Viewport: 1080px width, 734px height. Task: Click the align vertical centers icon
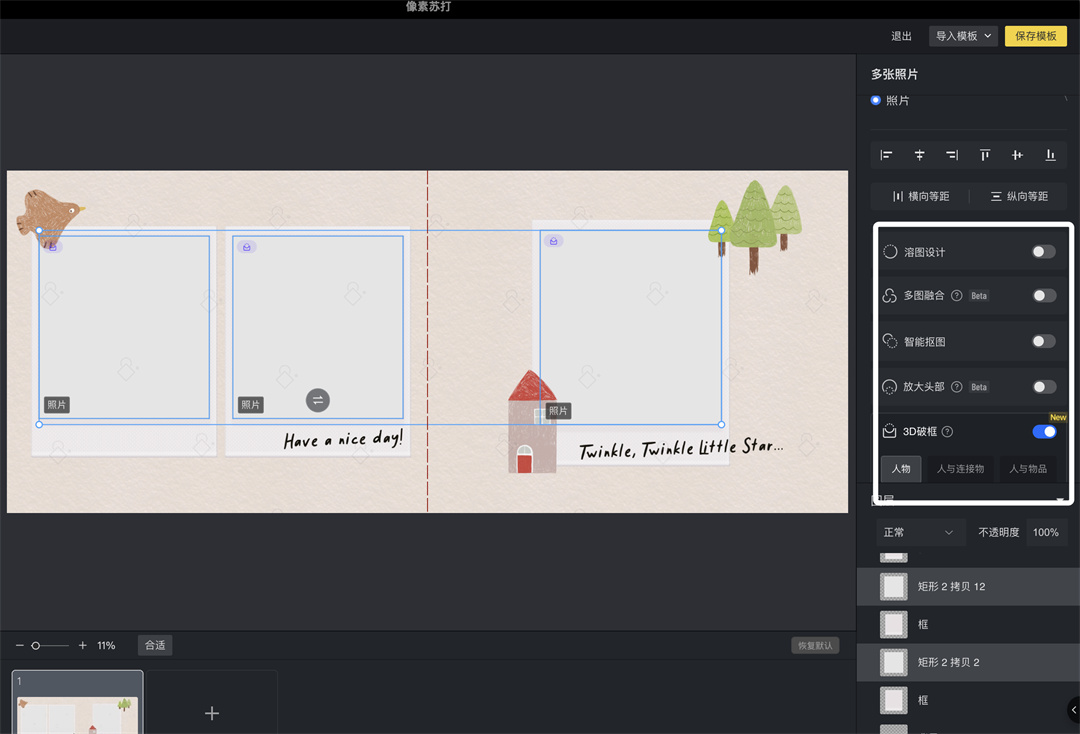tap(1017, 155)
